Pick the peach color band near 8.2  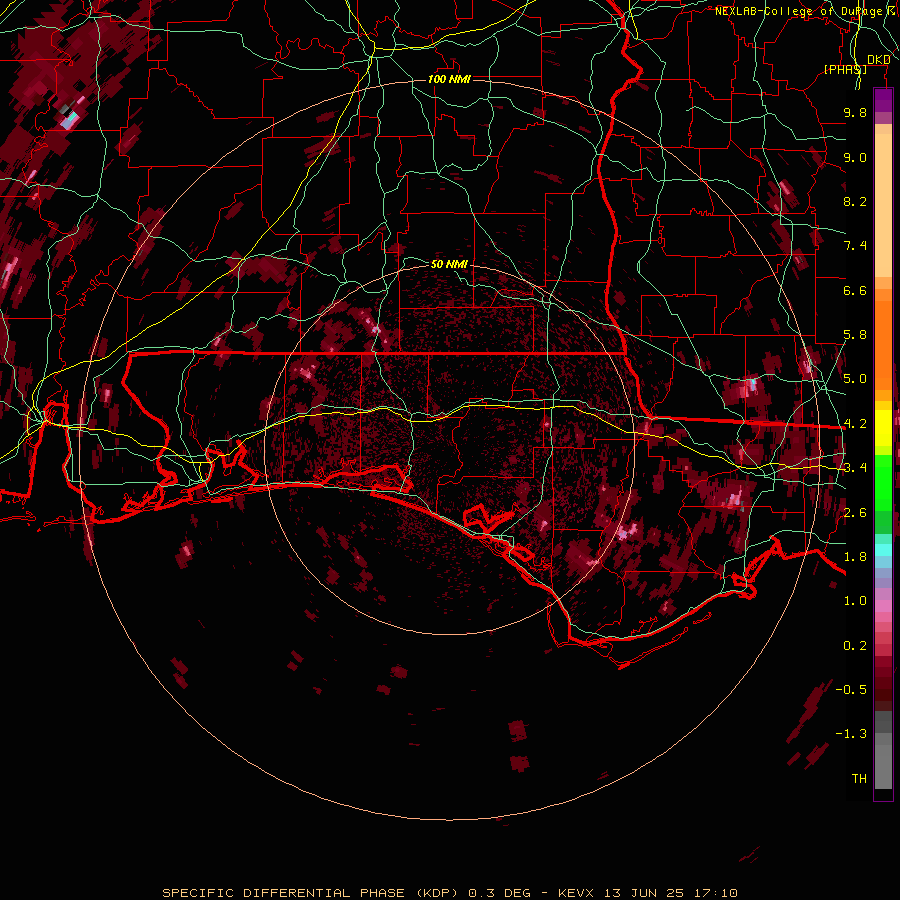click(x=883, y=205)
